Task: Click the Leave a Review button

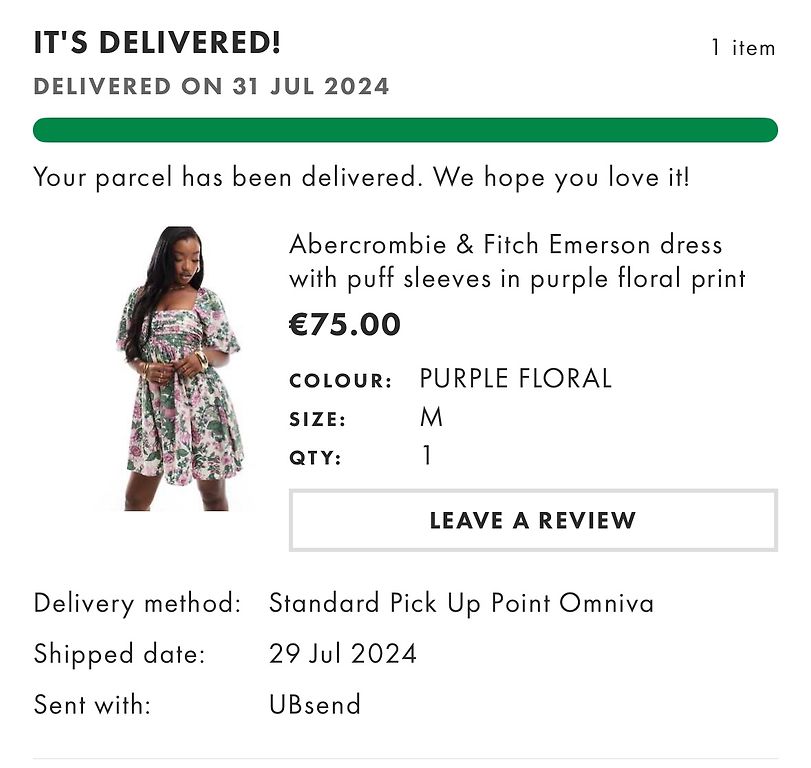Action: (533, 520)
